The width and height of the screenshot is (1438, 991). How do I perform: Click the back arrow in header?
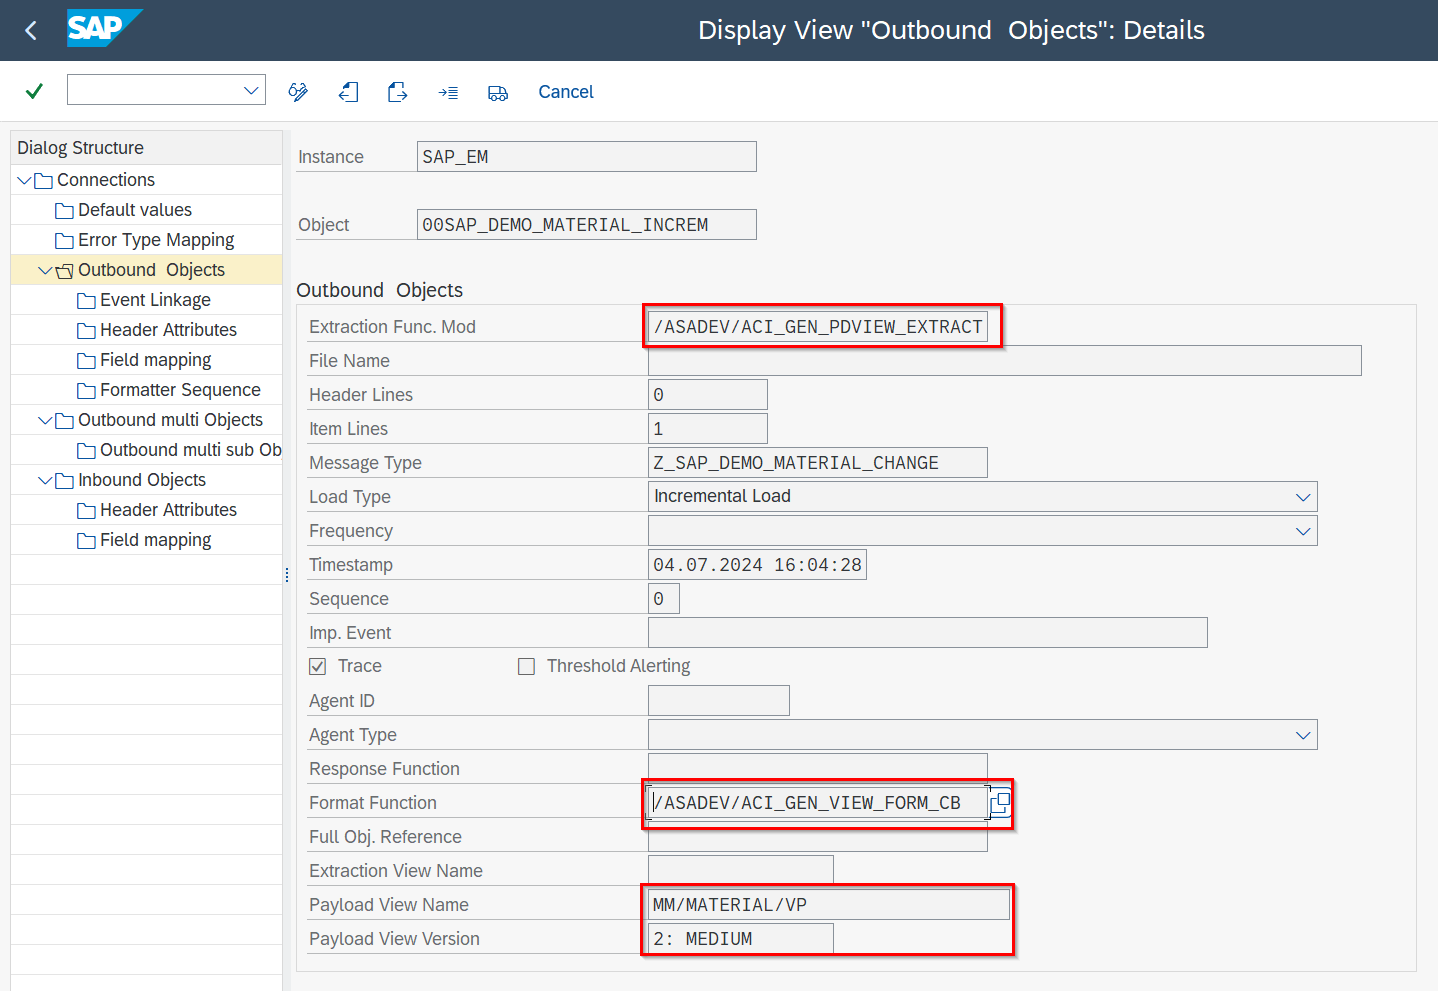click(31, 31)
